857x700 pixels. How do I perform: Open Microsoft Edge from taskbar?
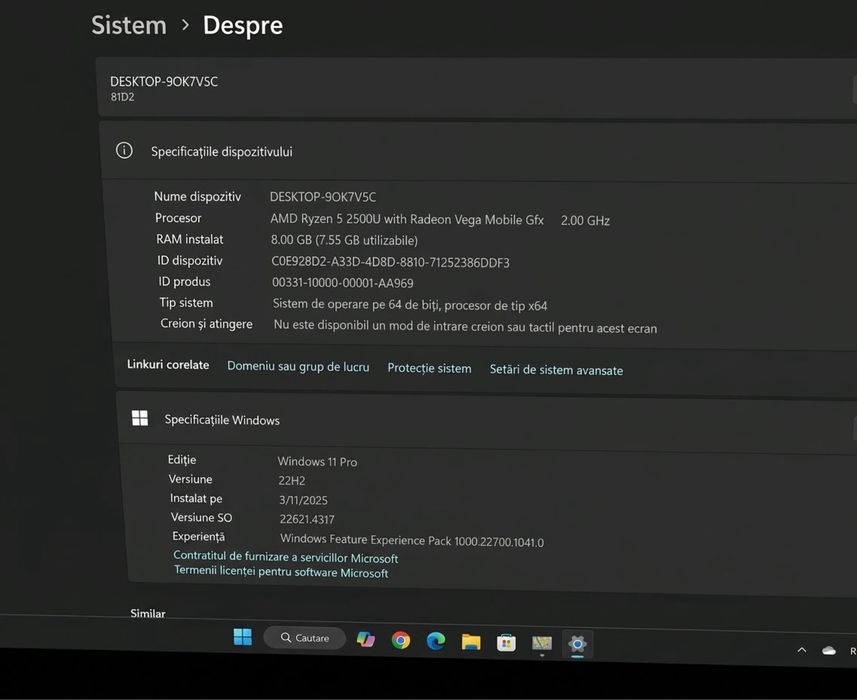pyautogui.click(x=436, y=640)
